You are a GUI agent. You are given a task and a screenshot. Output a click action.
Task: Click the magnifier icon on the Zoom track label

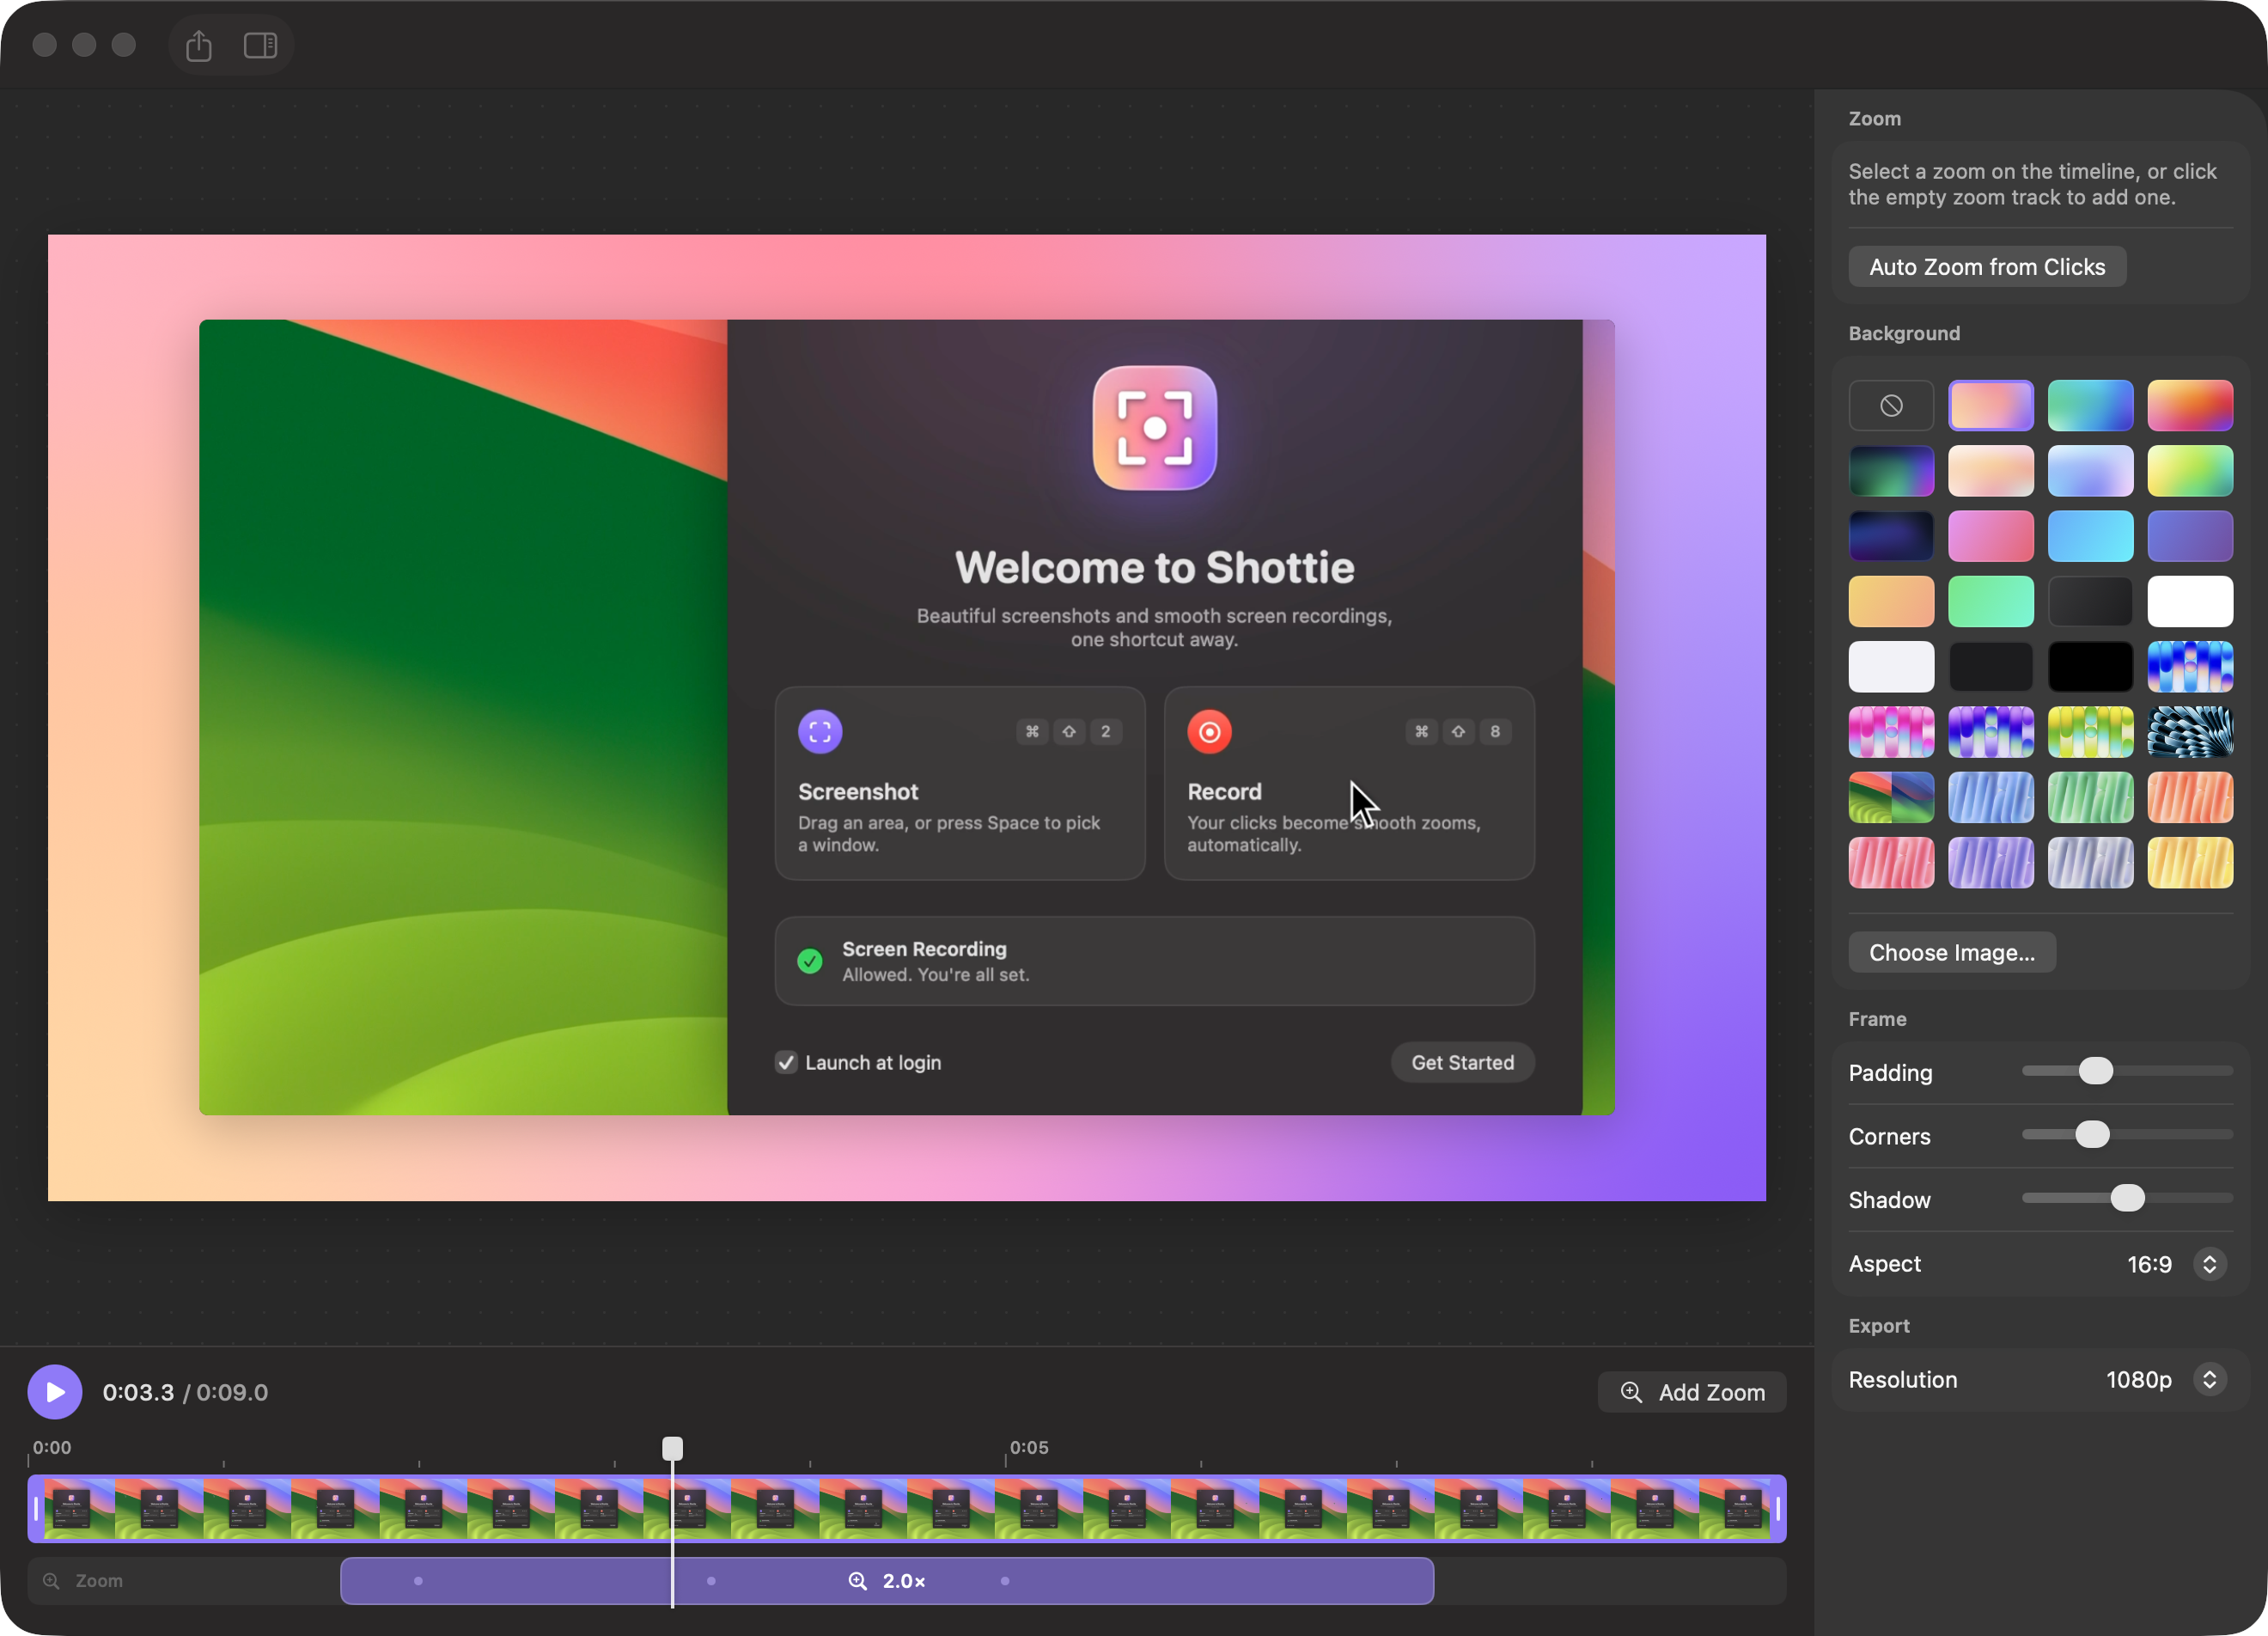click(51, 1581)
